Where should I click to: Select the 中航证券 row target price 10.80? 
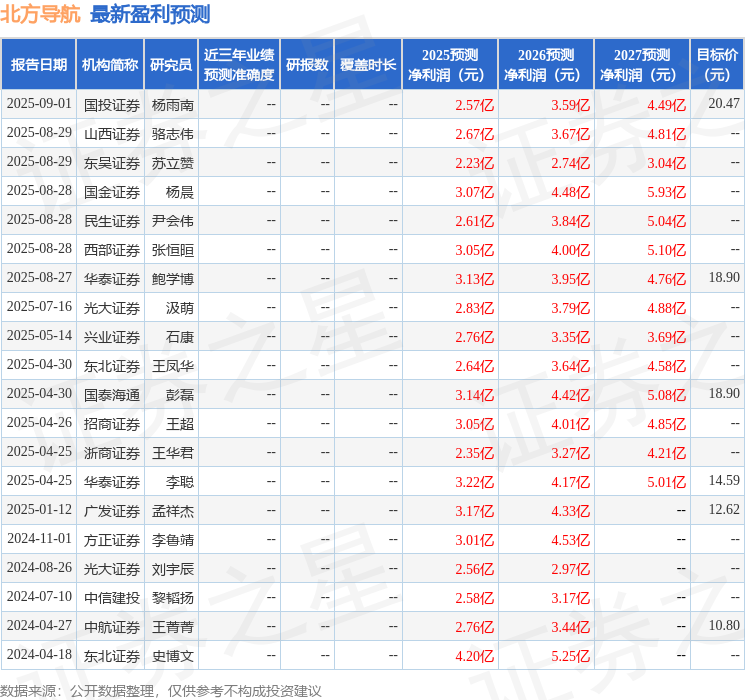pos(724,625)
